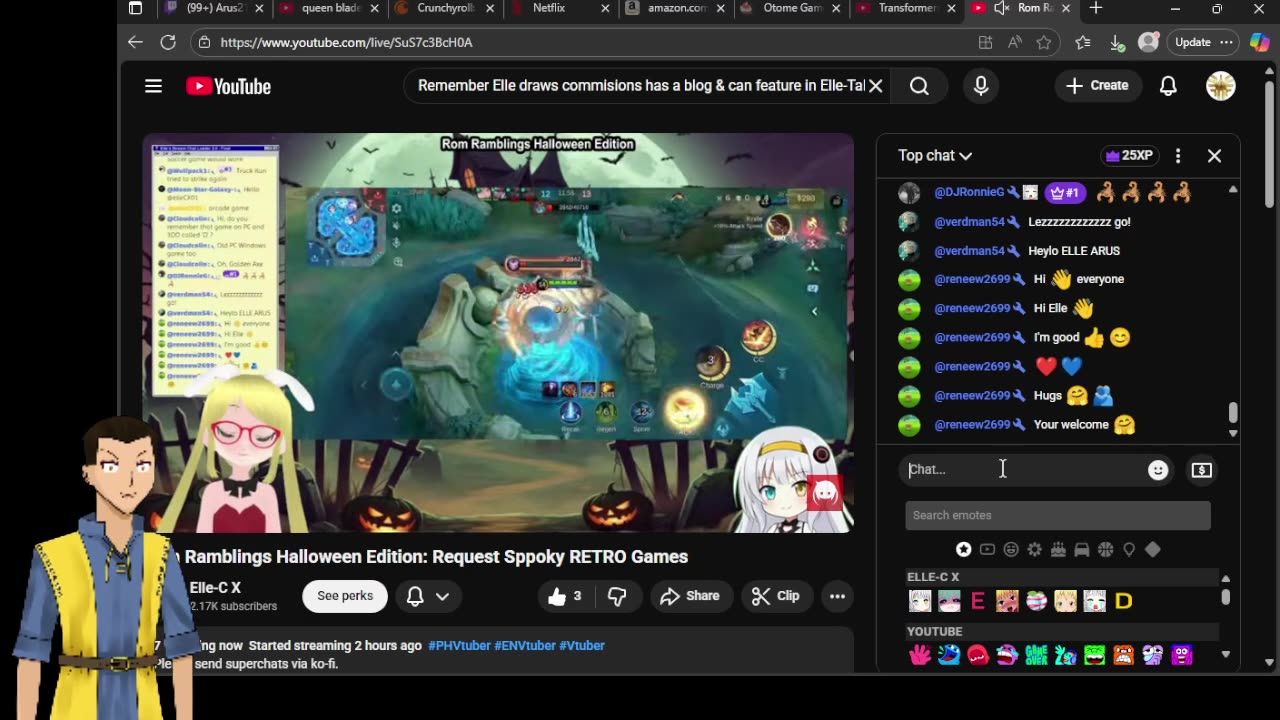Focus the Chat message input field

1022,470
